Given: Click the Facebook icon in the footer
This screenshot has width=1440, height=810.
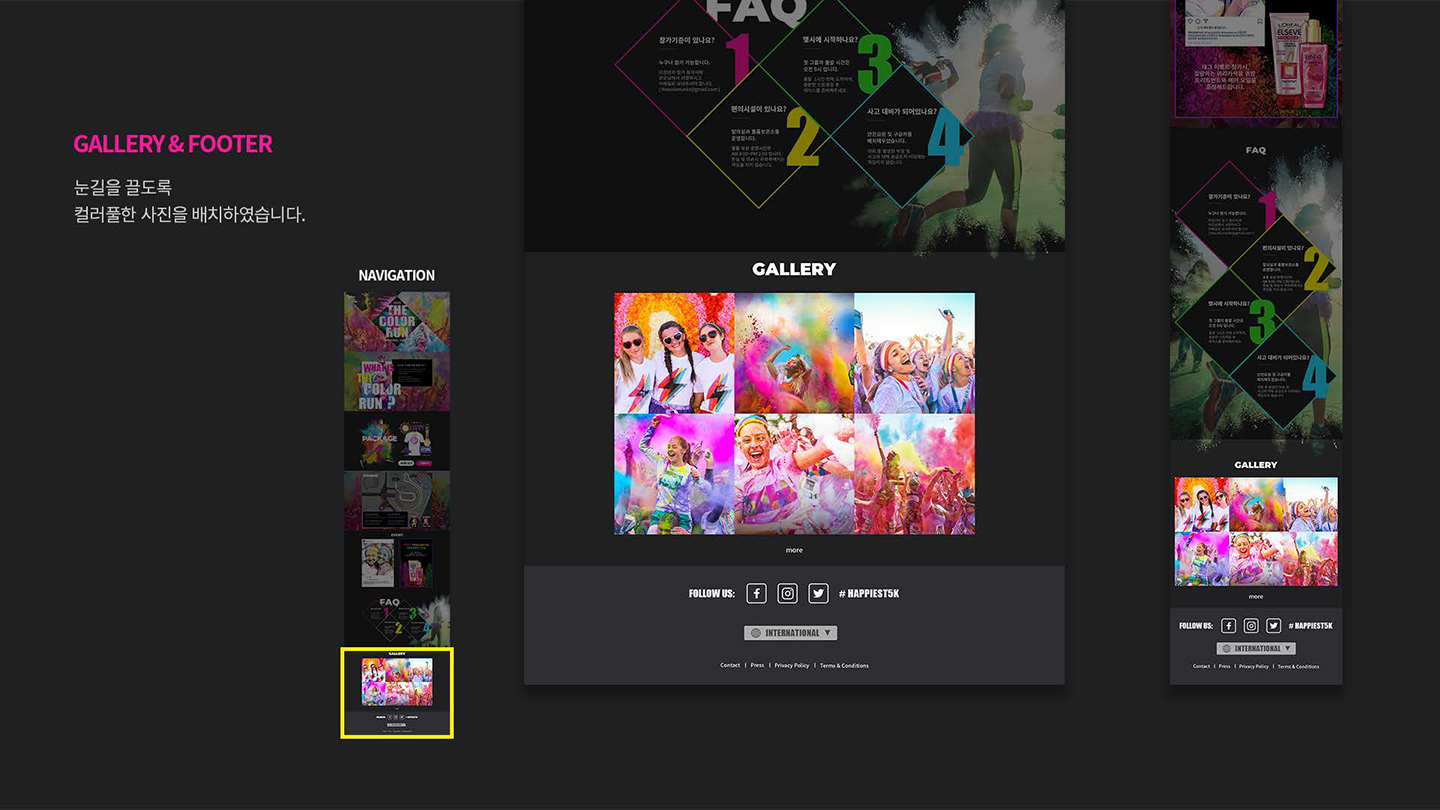Looking at the screenshot, I should pos(757,593).
